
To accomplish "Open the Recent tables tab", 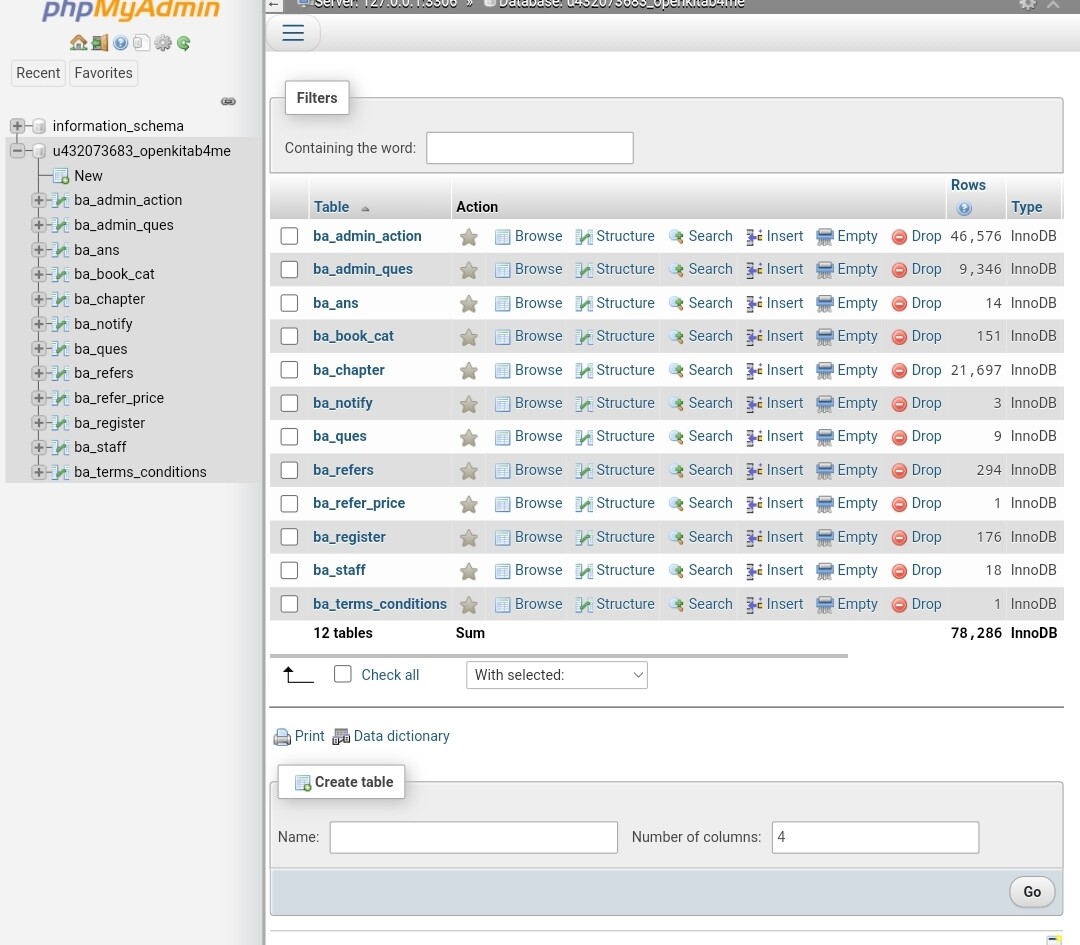I will (38, 73).
